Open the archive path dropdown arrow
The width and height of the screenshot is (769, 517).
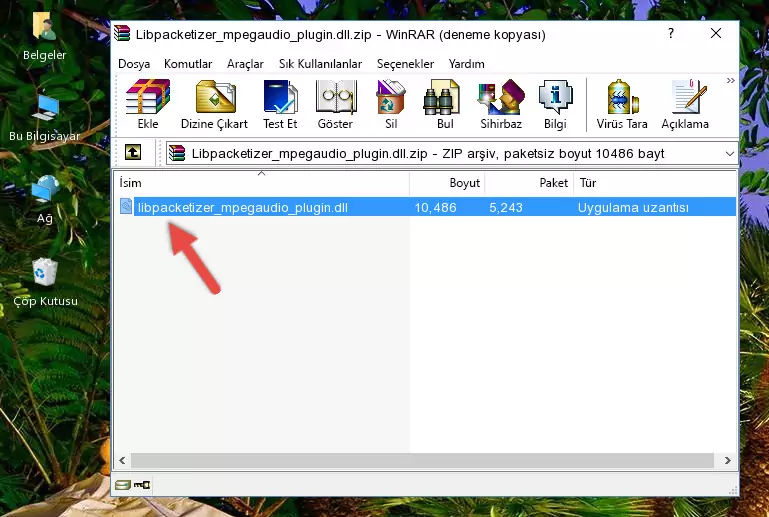coord(729,154)
